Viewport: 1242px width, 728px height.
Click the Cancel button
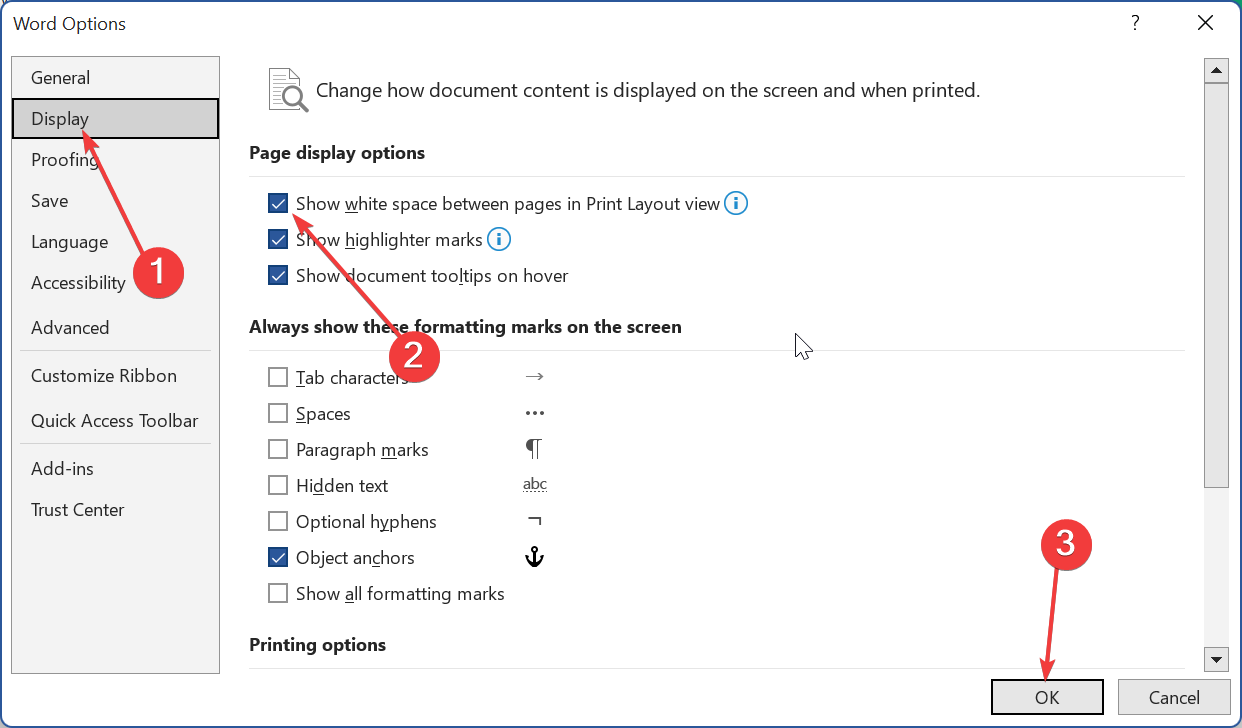(x=1174, y=698)
